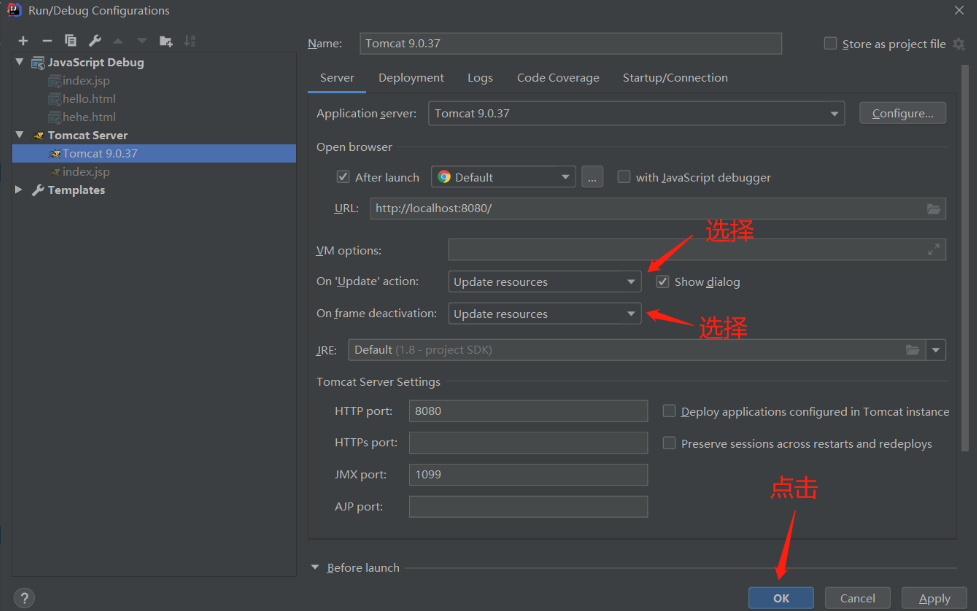Image resolution: width=977 pixels, height=611 pixels.
Task: Open JRE dropdown arrow
Action: pos(936,350)
